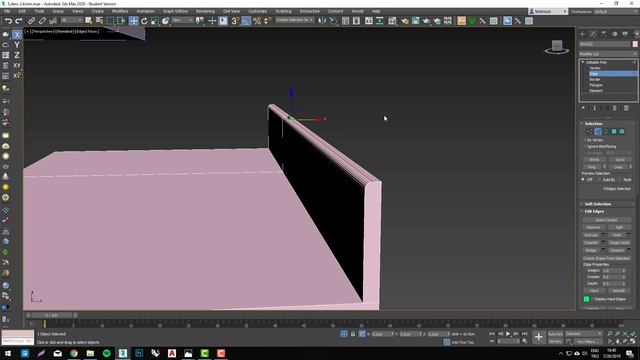Activate the Select and Scale tool

155,20
